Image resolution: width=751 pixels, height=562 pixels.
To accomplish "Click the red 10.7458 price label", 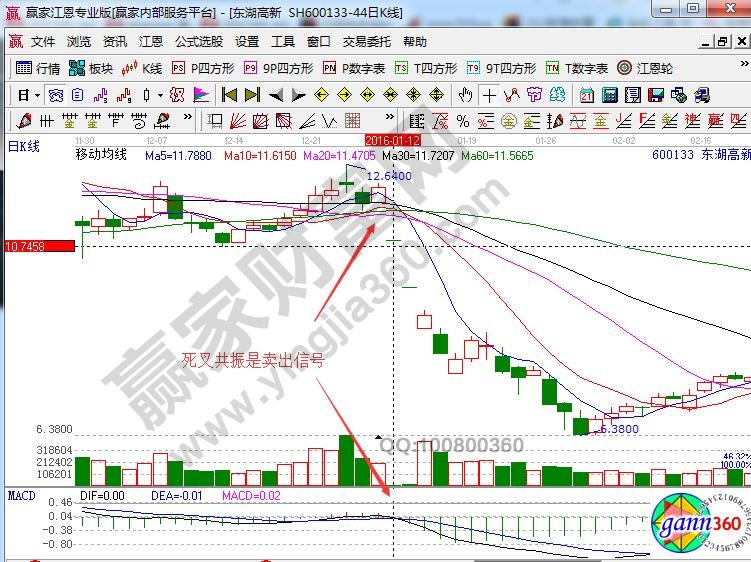I will tap(39, 246).
